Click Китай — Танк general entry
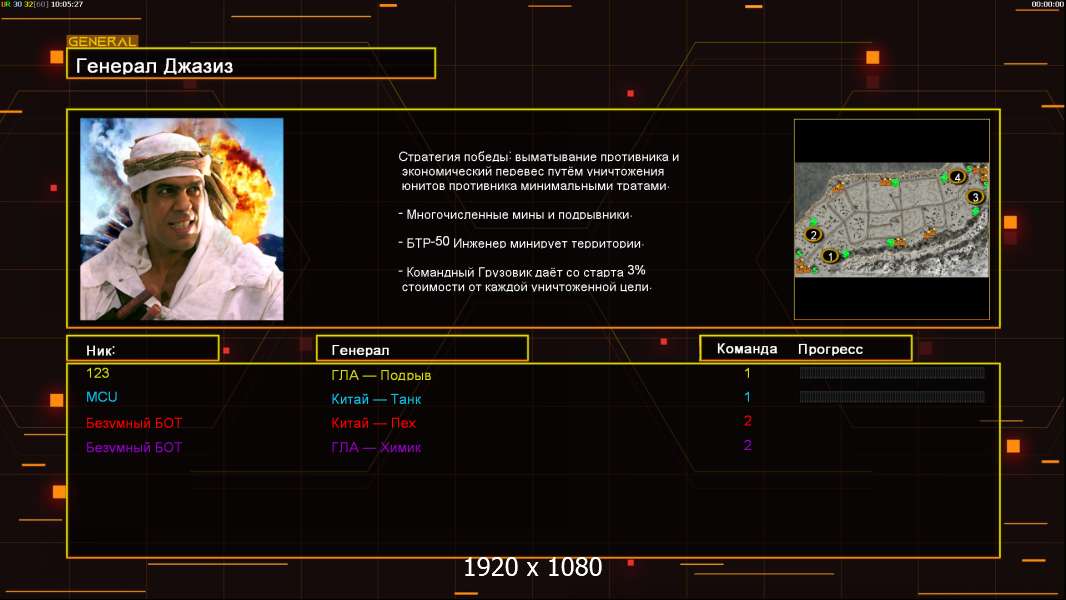 click(376, 399)
